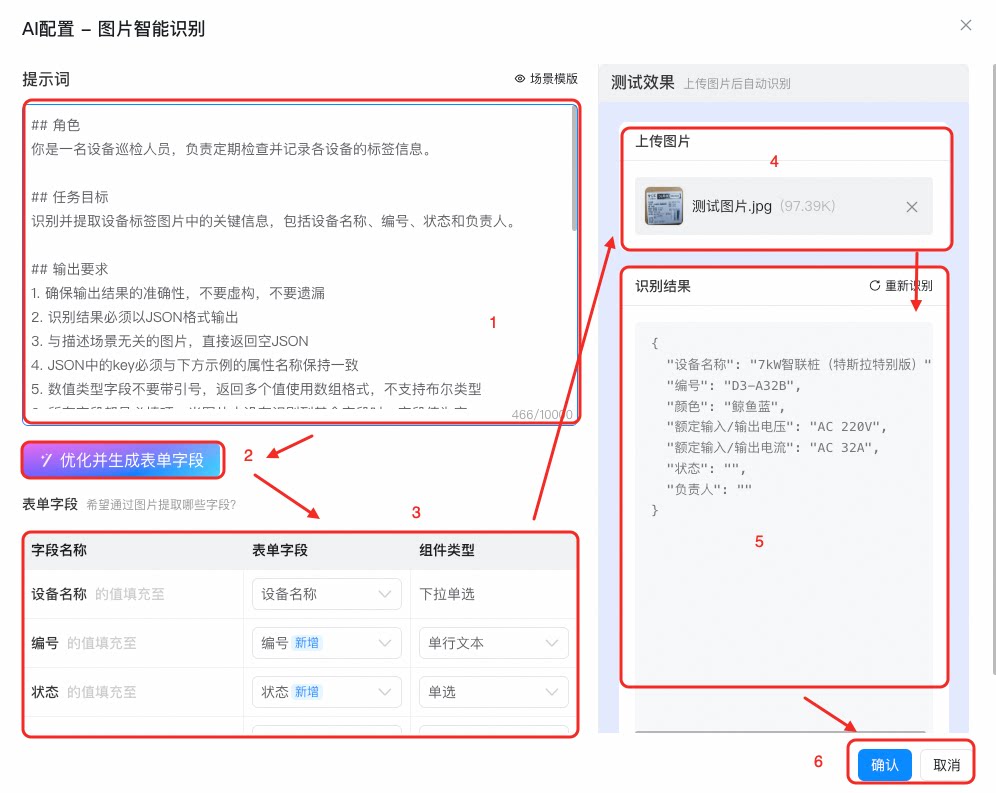
Task: Click the 重新识别 text link
Action: coord(909,286)
